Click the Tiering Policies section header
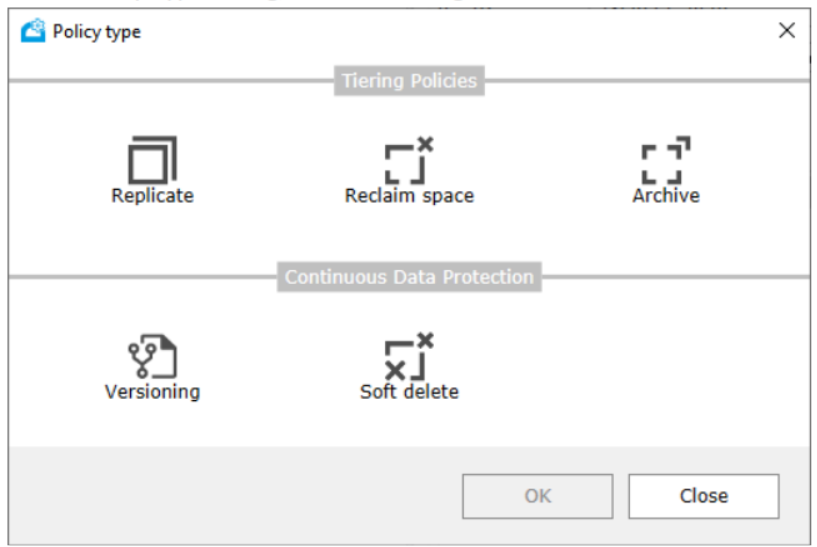This screenshot has width=817, height=547. 409,81
